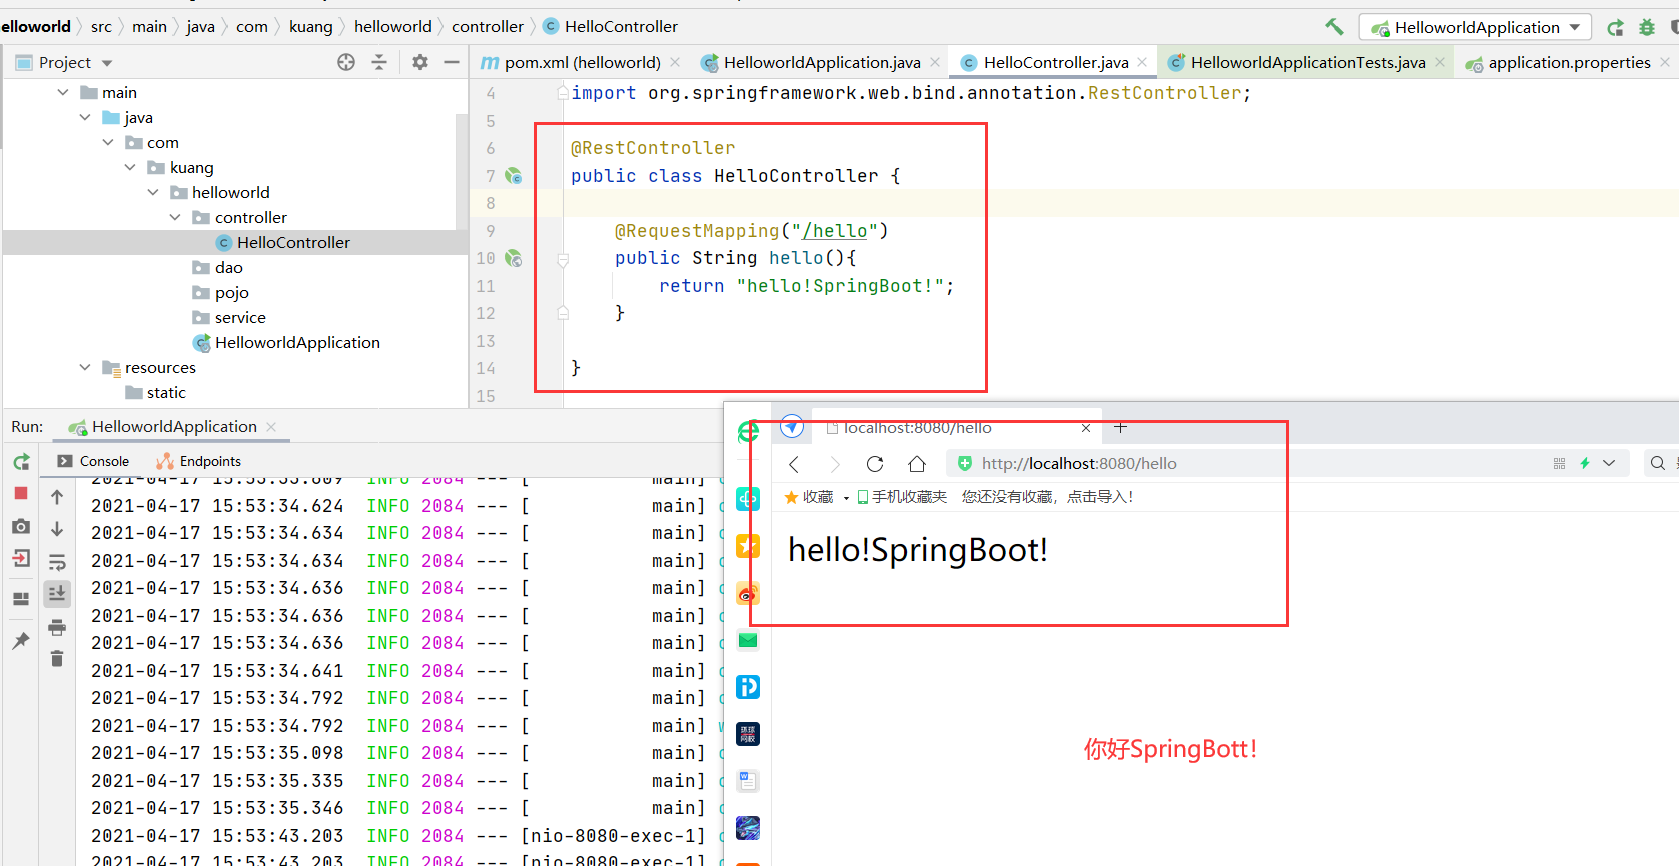1679x866 pixels.
Task: Click the pin tab icon in Run panel
Action: (x=21, y=641)
